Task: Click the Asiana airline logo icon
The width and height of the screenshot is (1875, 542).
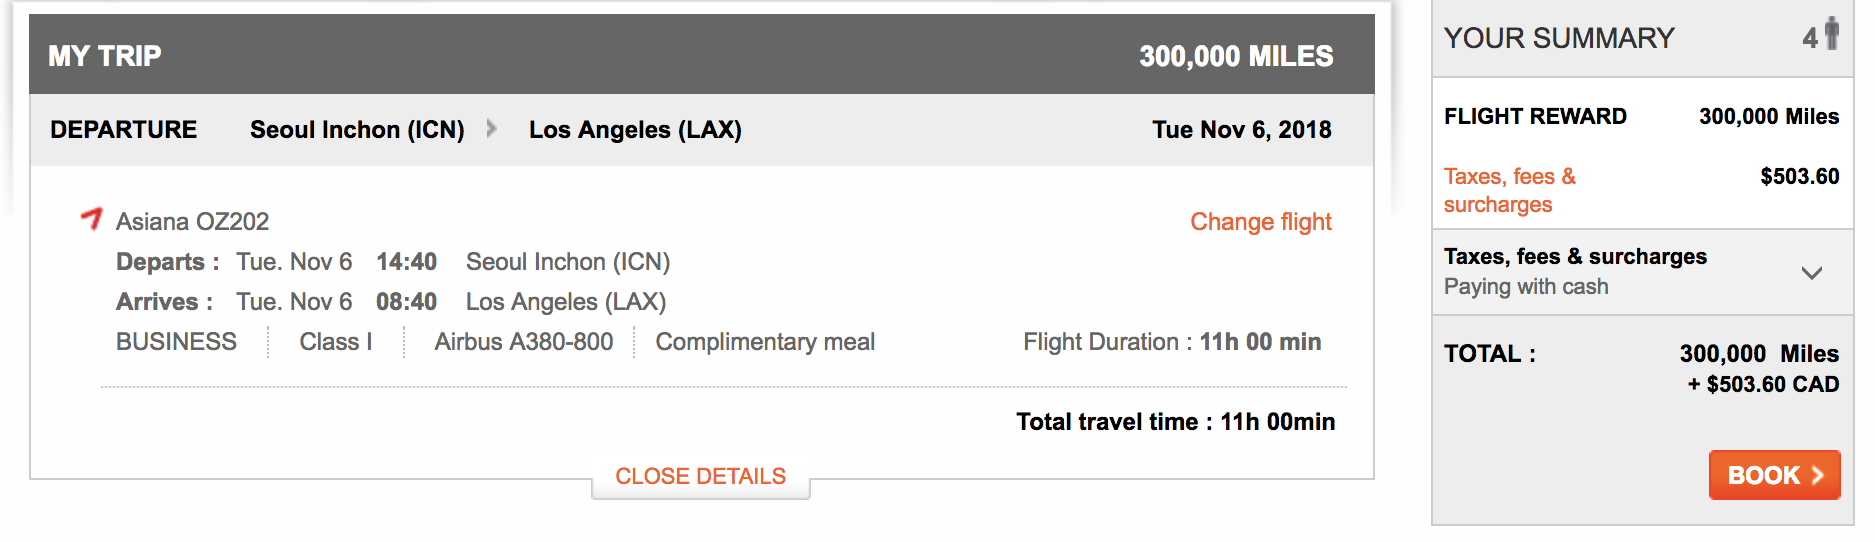Action: tap(92, 218)
